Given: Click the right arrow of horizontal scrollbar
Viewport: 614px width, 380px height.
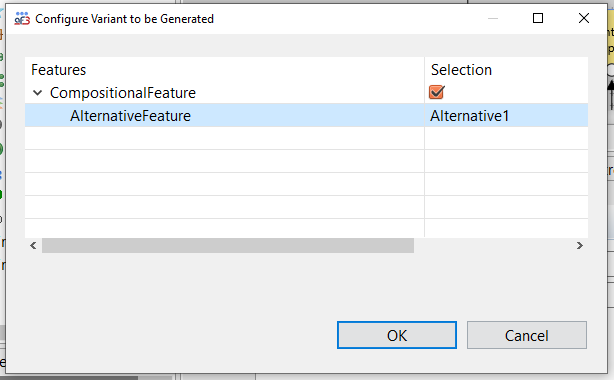Looking at the screenshot, I should pyautogui.click(x=580, y=246).
